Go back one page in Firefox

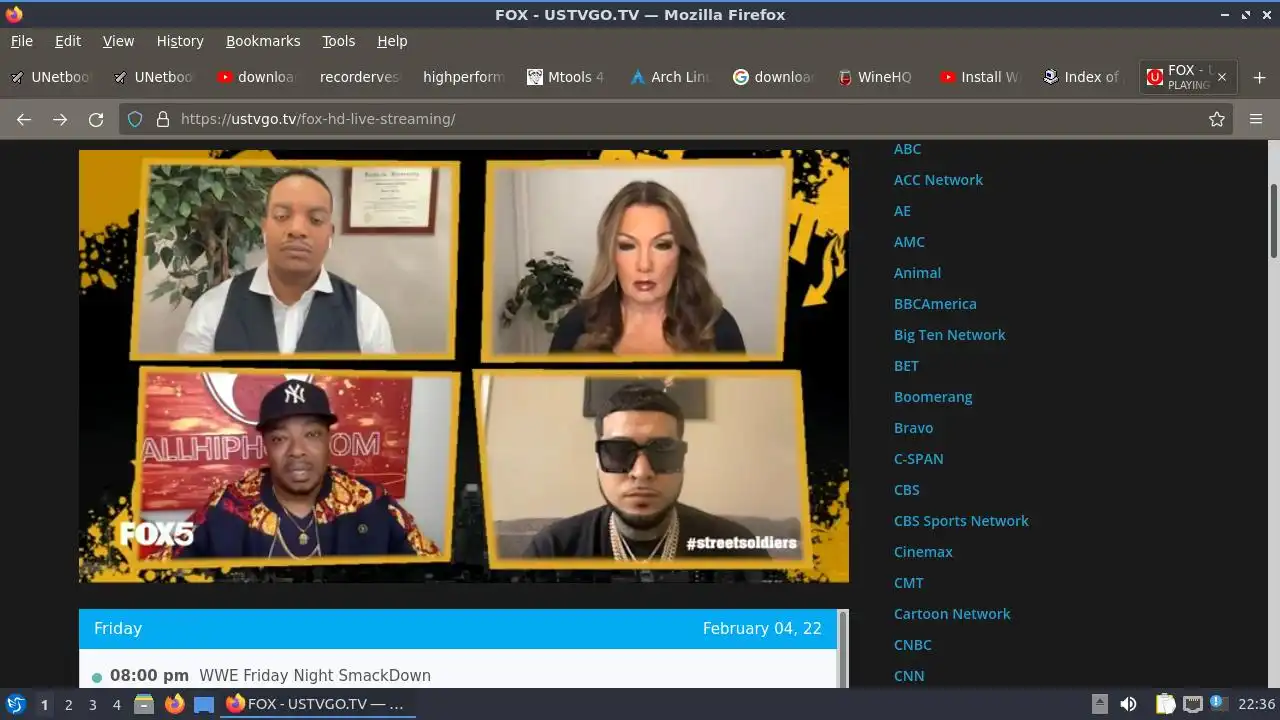click(x=24, y=119)
